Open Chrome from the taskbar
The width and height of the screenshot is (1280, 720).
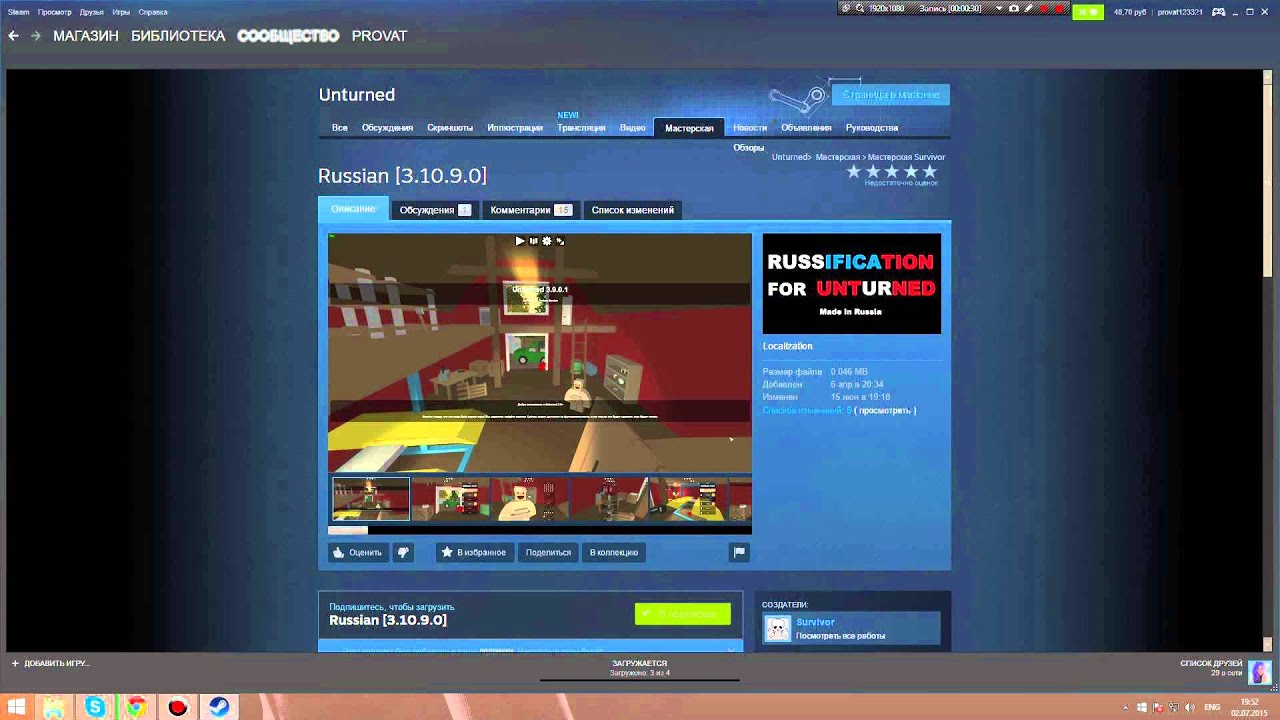[136, 707]
